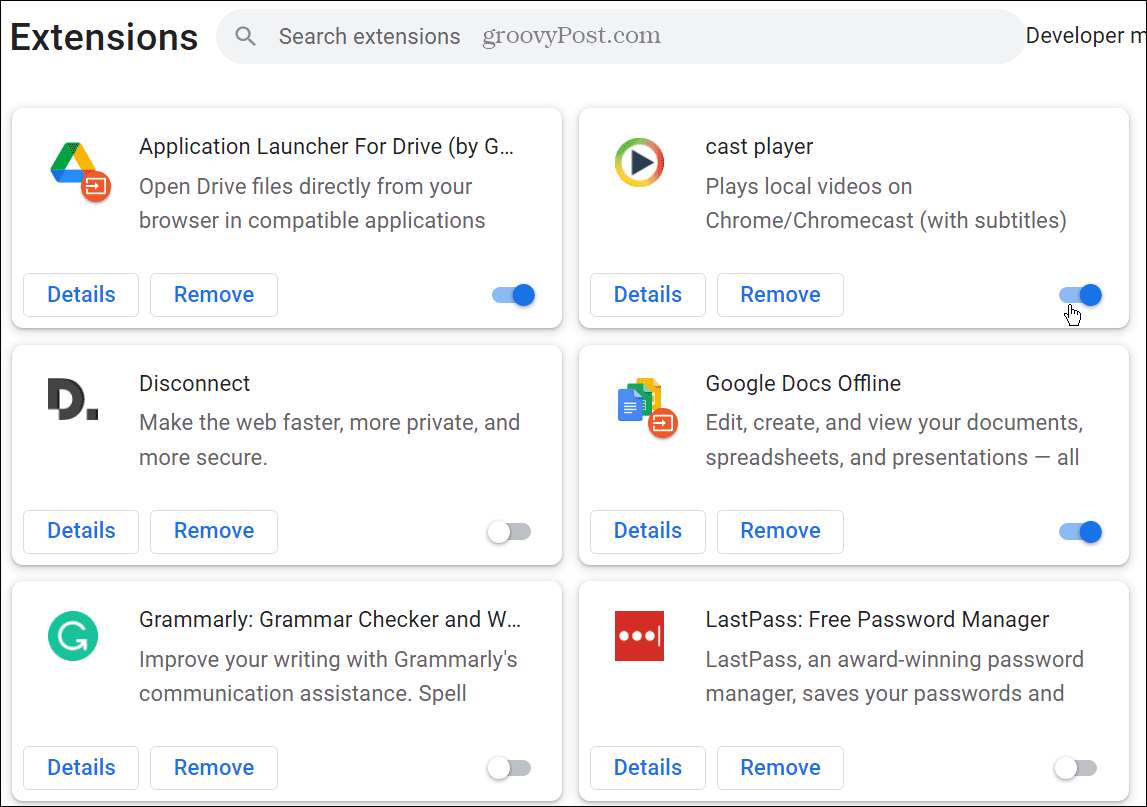Click 'Application Launcher For Drive' title

(326, 147)
